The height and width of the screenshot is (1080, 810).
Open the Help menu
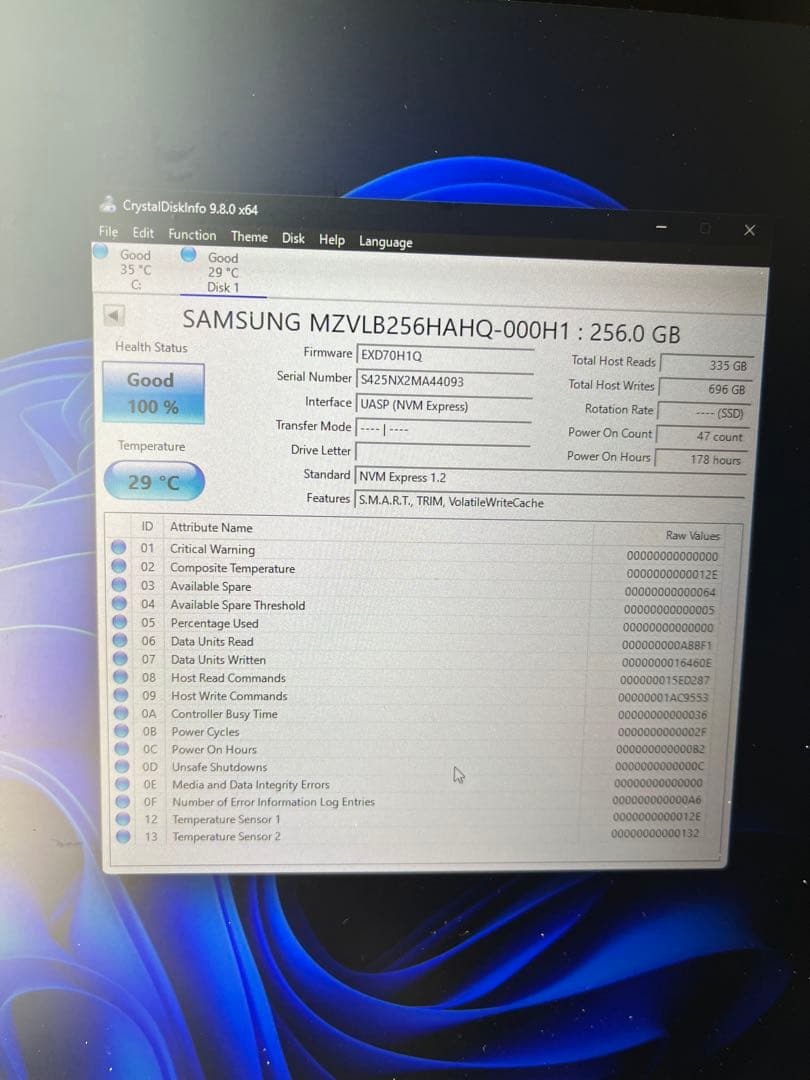click(x=332, y=240)
